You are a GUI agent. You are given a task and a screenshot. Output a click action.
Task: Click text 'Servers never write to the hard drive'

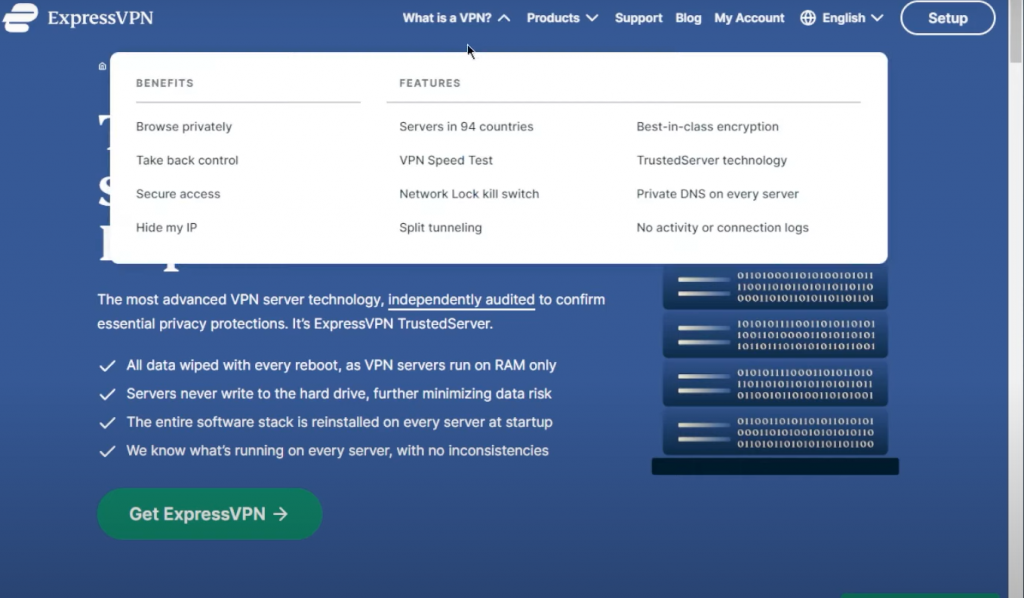[x=246, y=394]
